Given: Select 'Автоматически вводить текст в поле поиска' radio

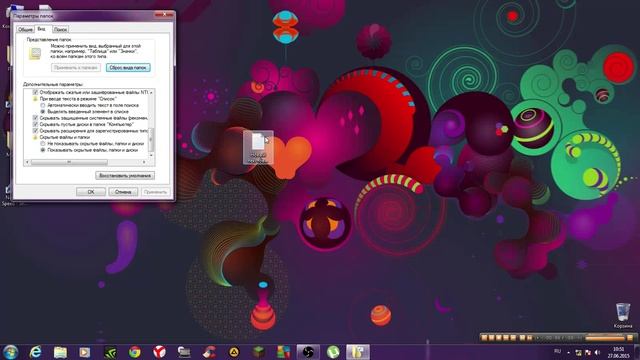Looking at the screenshot, I should click(43, 105).
